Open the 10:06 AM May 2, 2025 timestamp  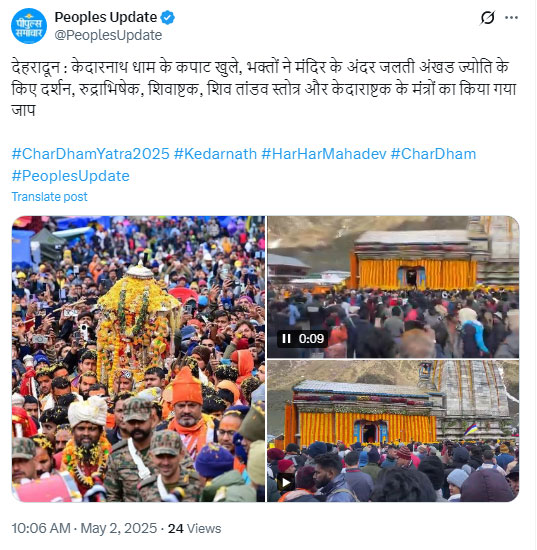84,529
